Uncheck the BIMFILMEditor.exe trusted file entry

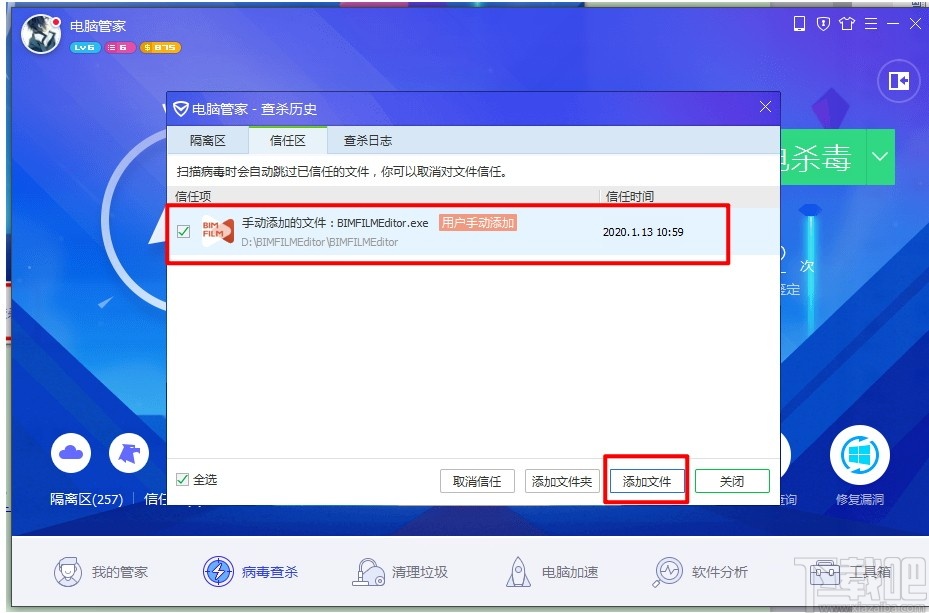tap(184, 229)
